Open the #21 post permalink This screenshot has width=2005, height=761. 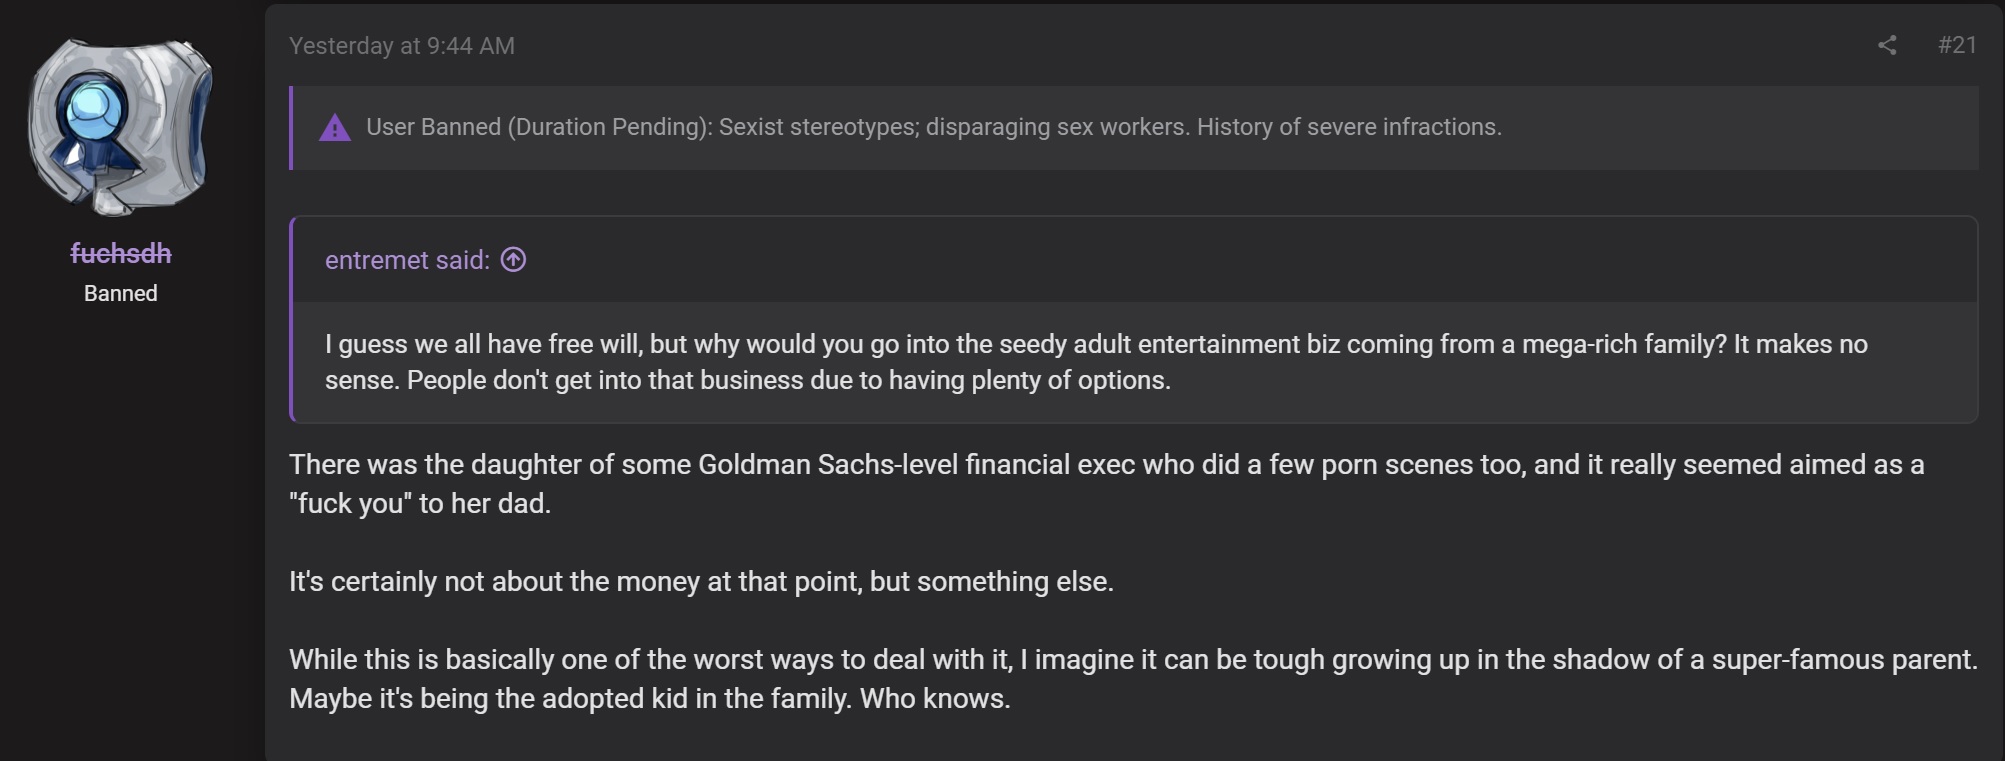point(1957,45)
